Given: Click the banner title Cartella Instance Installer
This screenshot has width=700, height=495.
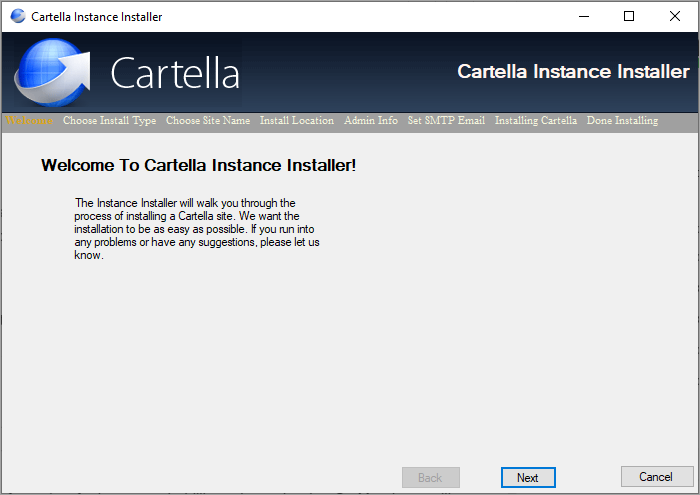Looking at the screenshot, I should [574, 72].
